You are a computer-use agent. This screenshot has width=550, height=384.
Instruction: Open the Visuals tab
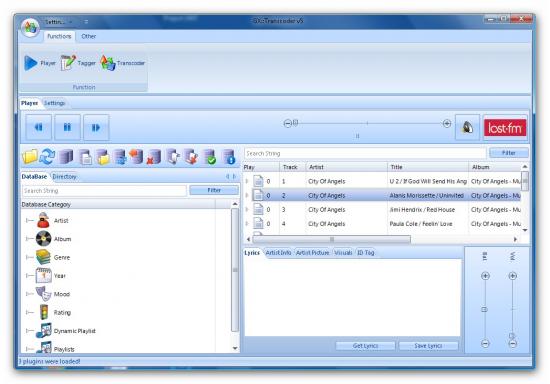(343, 252)
